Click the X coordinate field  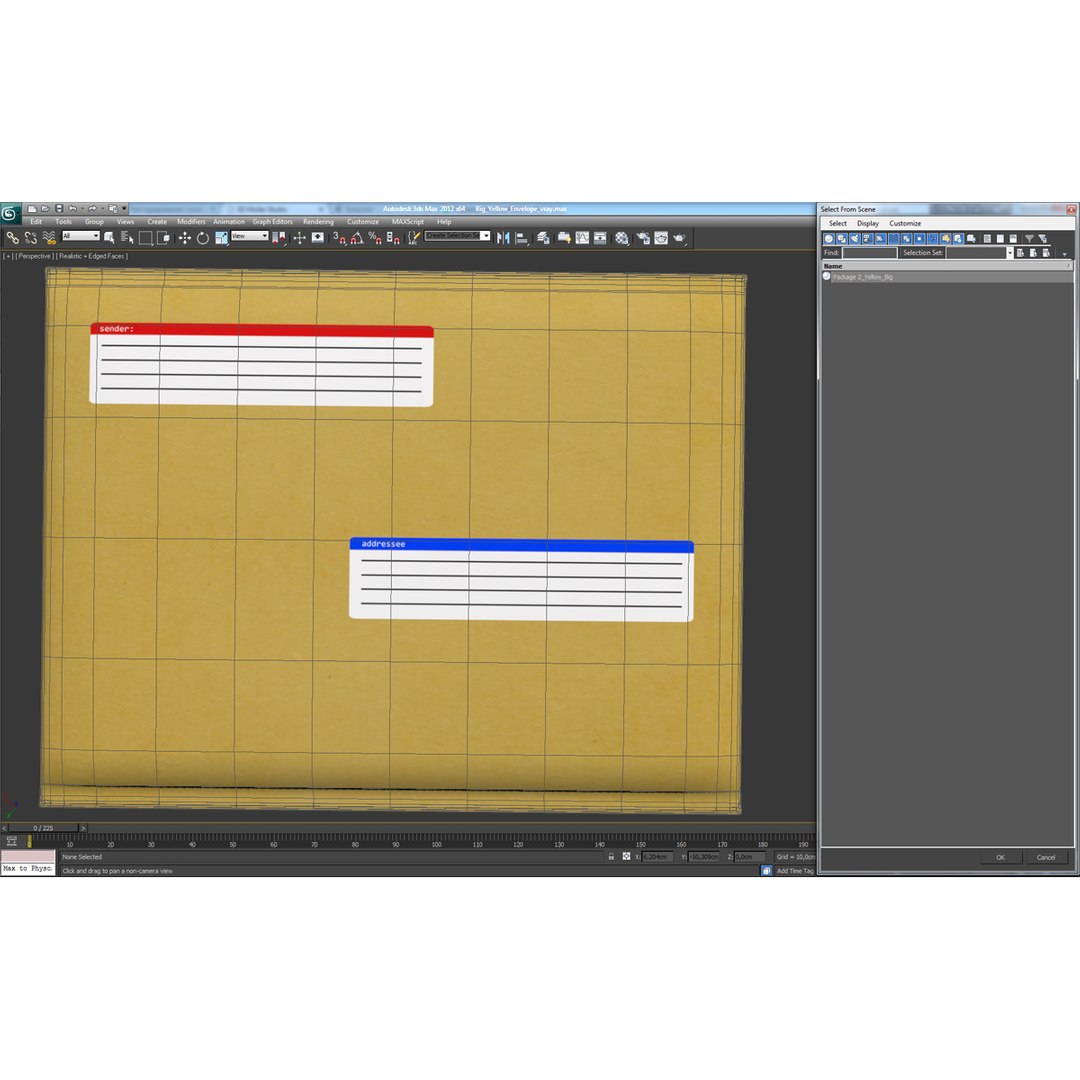pos(656,857)
